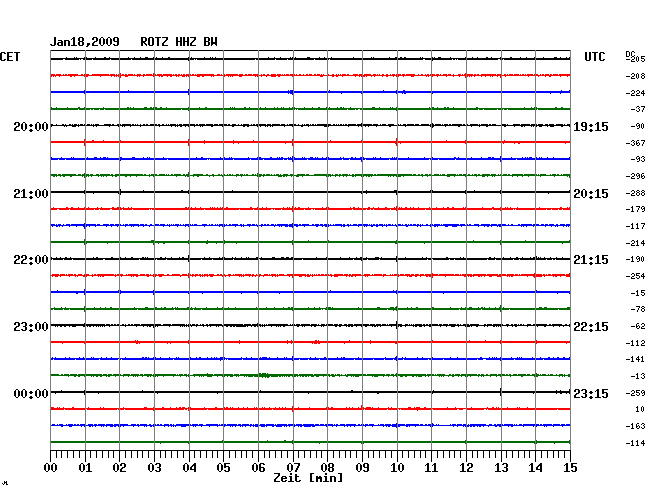Select the UTC time zone label
The height and width of the screenshot is (494, 650).
[x=594, y=57]
